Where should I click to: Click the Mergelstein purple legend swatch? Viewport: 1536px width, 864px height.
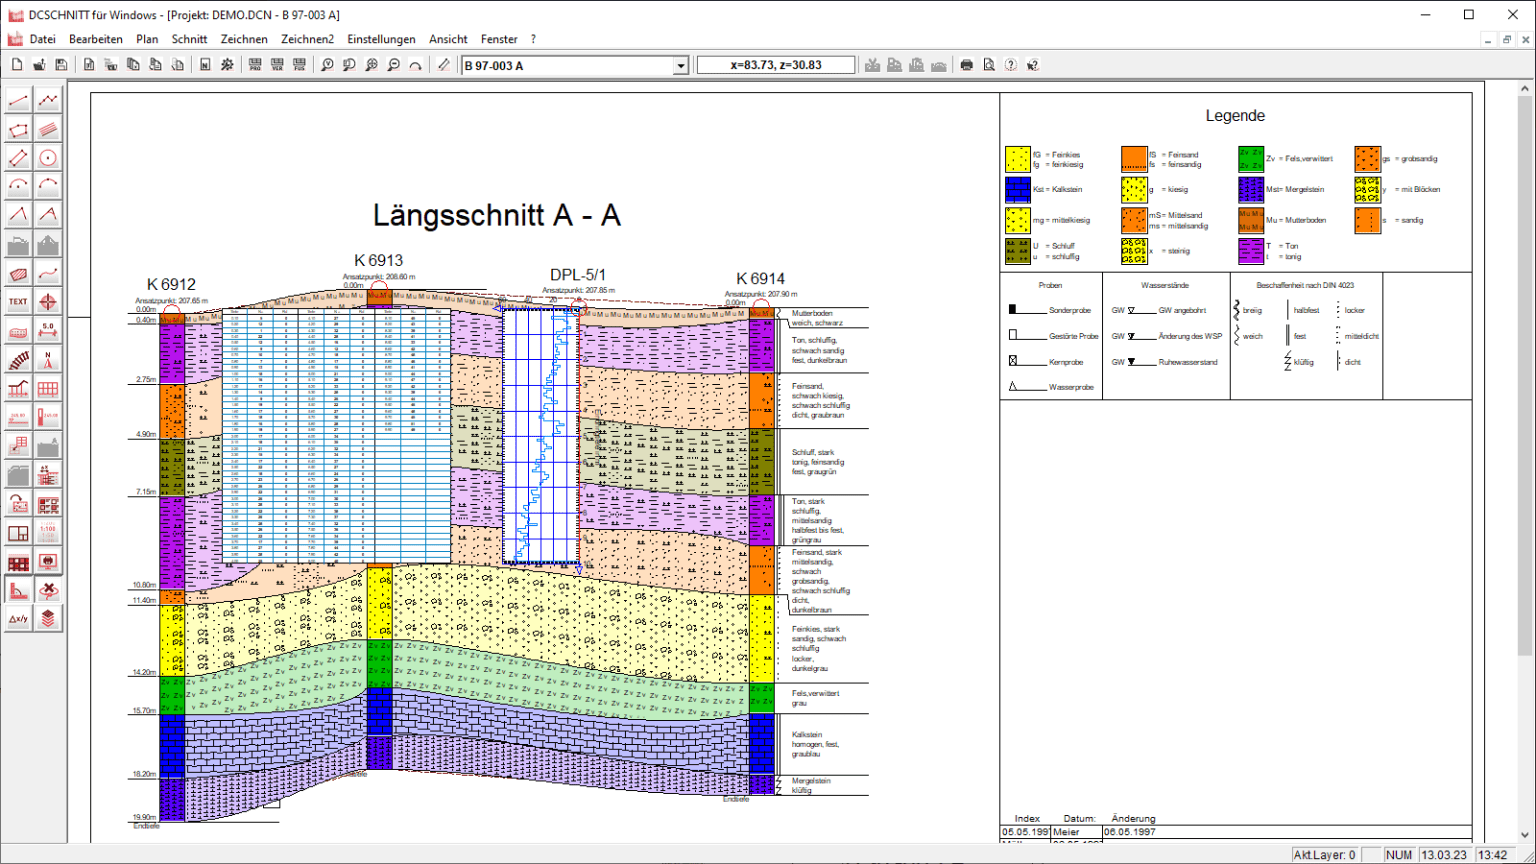1251,190
